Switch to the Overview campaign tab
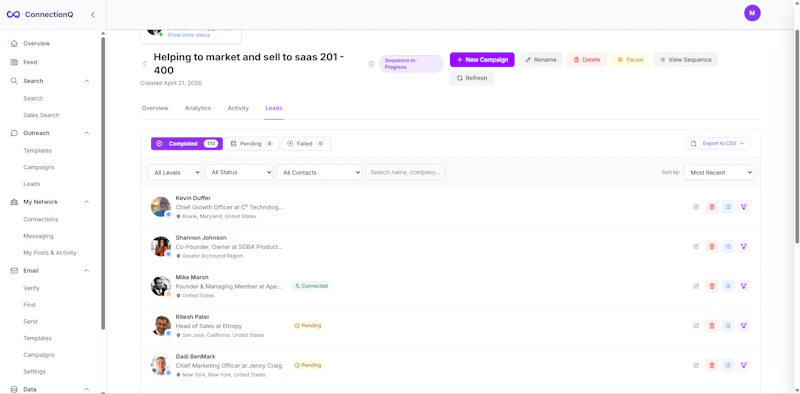Image resolution: width=800 pixels, height=394 pixels. pos(155,108)
